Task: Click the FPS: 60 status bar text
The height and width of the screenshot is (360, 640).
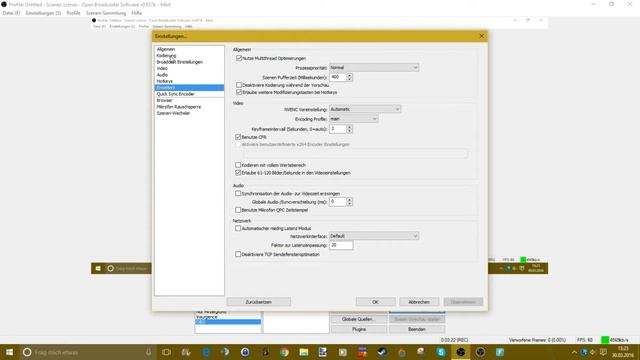Action: point(585,340)
